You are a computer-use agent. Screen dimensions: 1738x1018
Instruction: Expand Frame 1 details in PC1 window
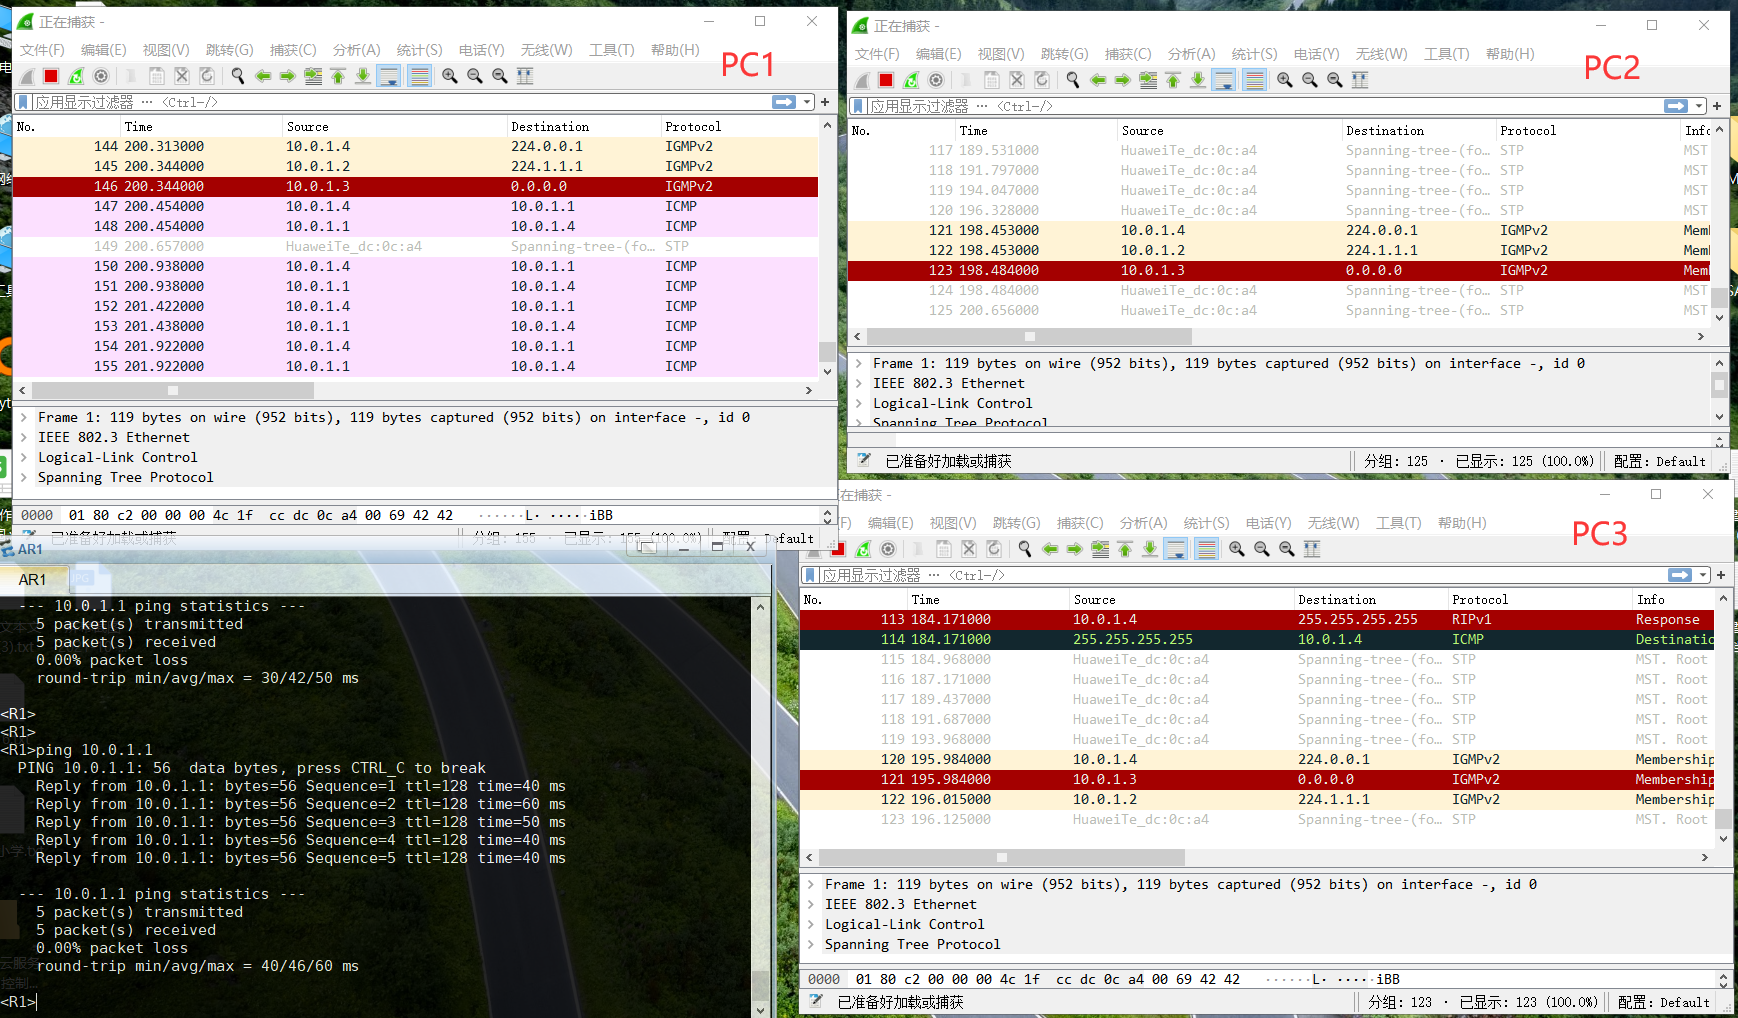pyautogui.click(x=24, y=417)
